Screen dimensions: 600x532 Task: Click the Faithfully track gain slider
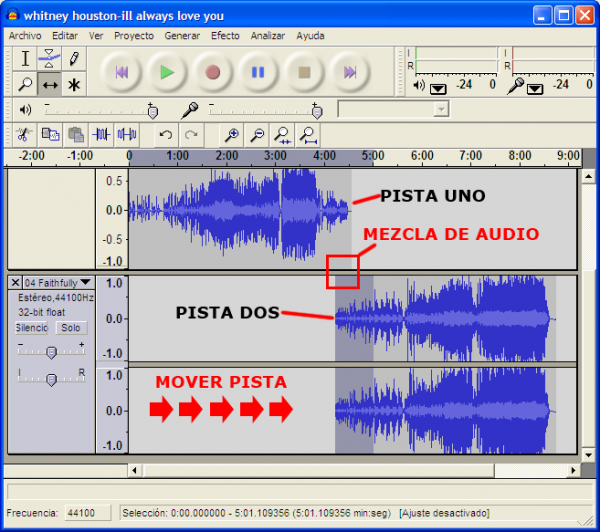(51, 351)
